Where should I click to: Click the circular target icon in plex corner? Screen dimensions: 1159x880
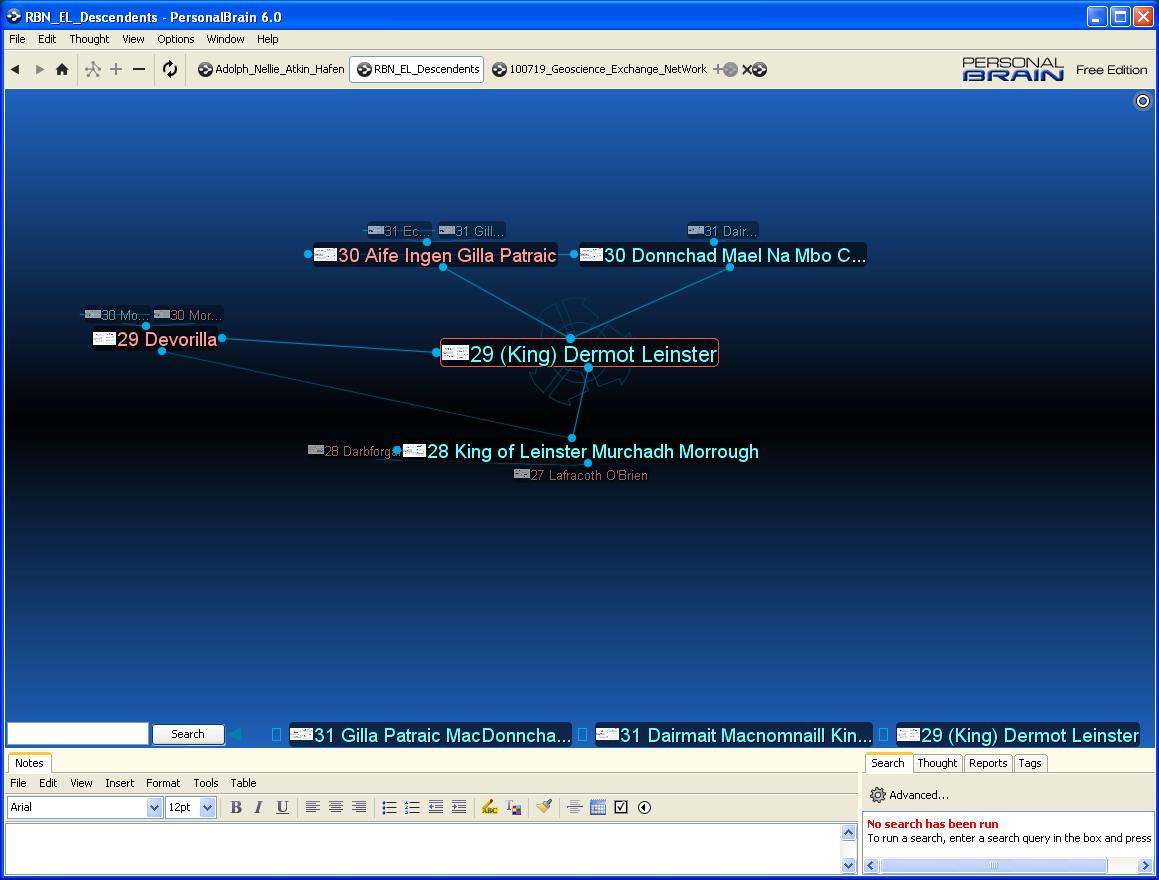[x=1143, y=101]
